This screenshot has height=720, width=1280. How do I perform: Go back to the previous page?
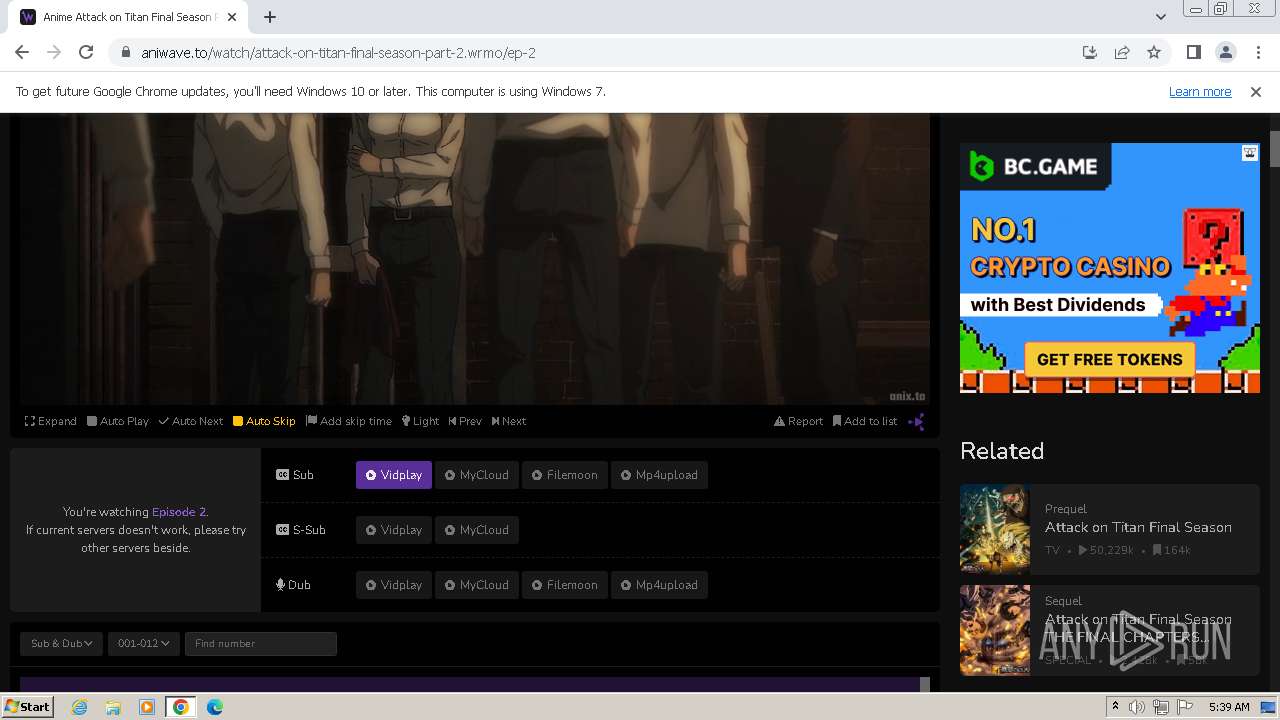[x=22, y=52]
